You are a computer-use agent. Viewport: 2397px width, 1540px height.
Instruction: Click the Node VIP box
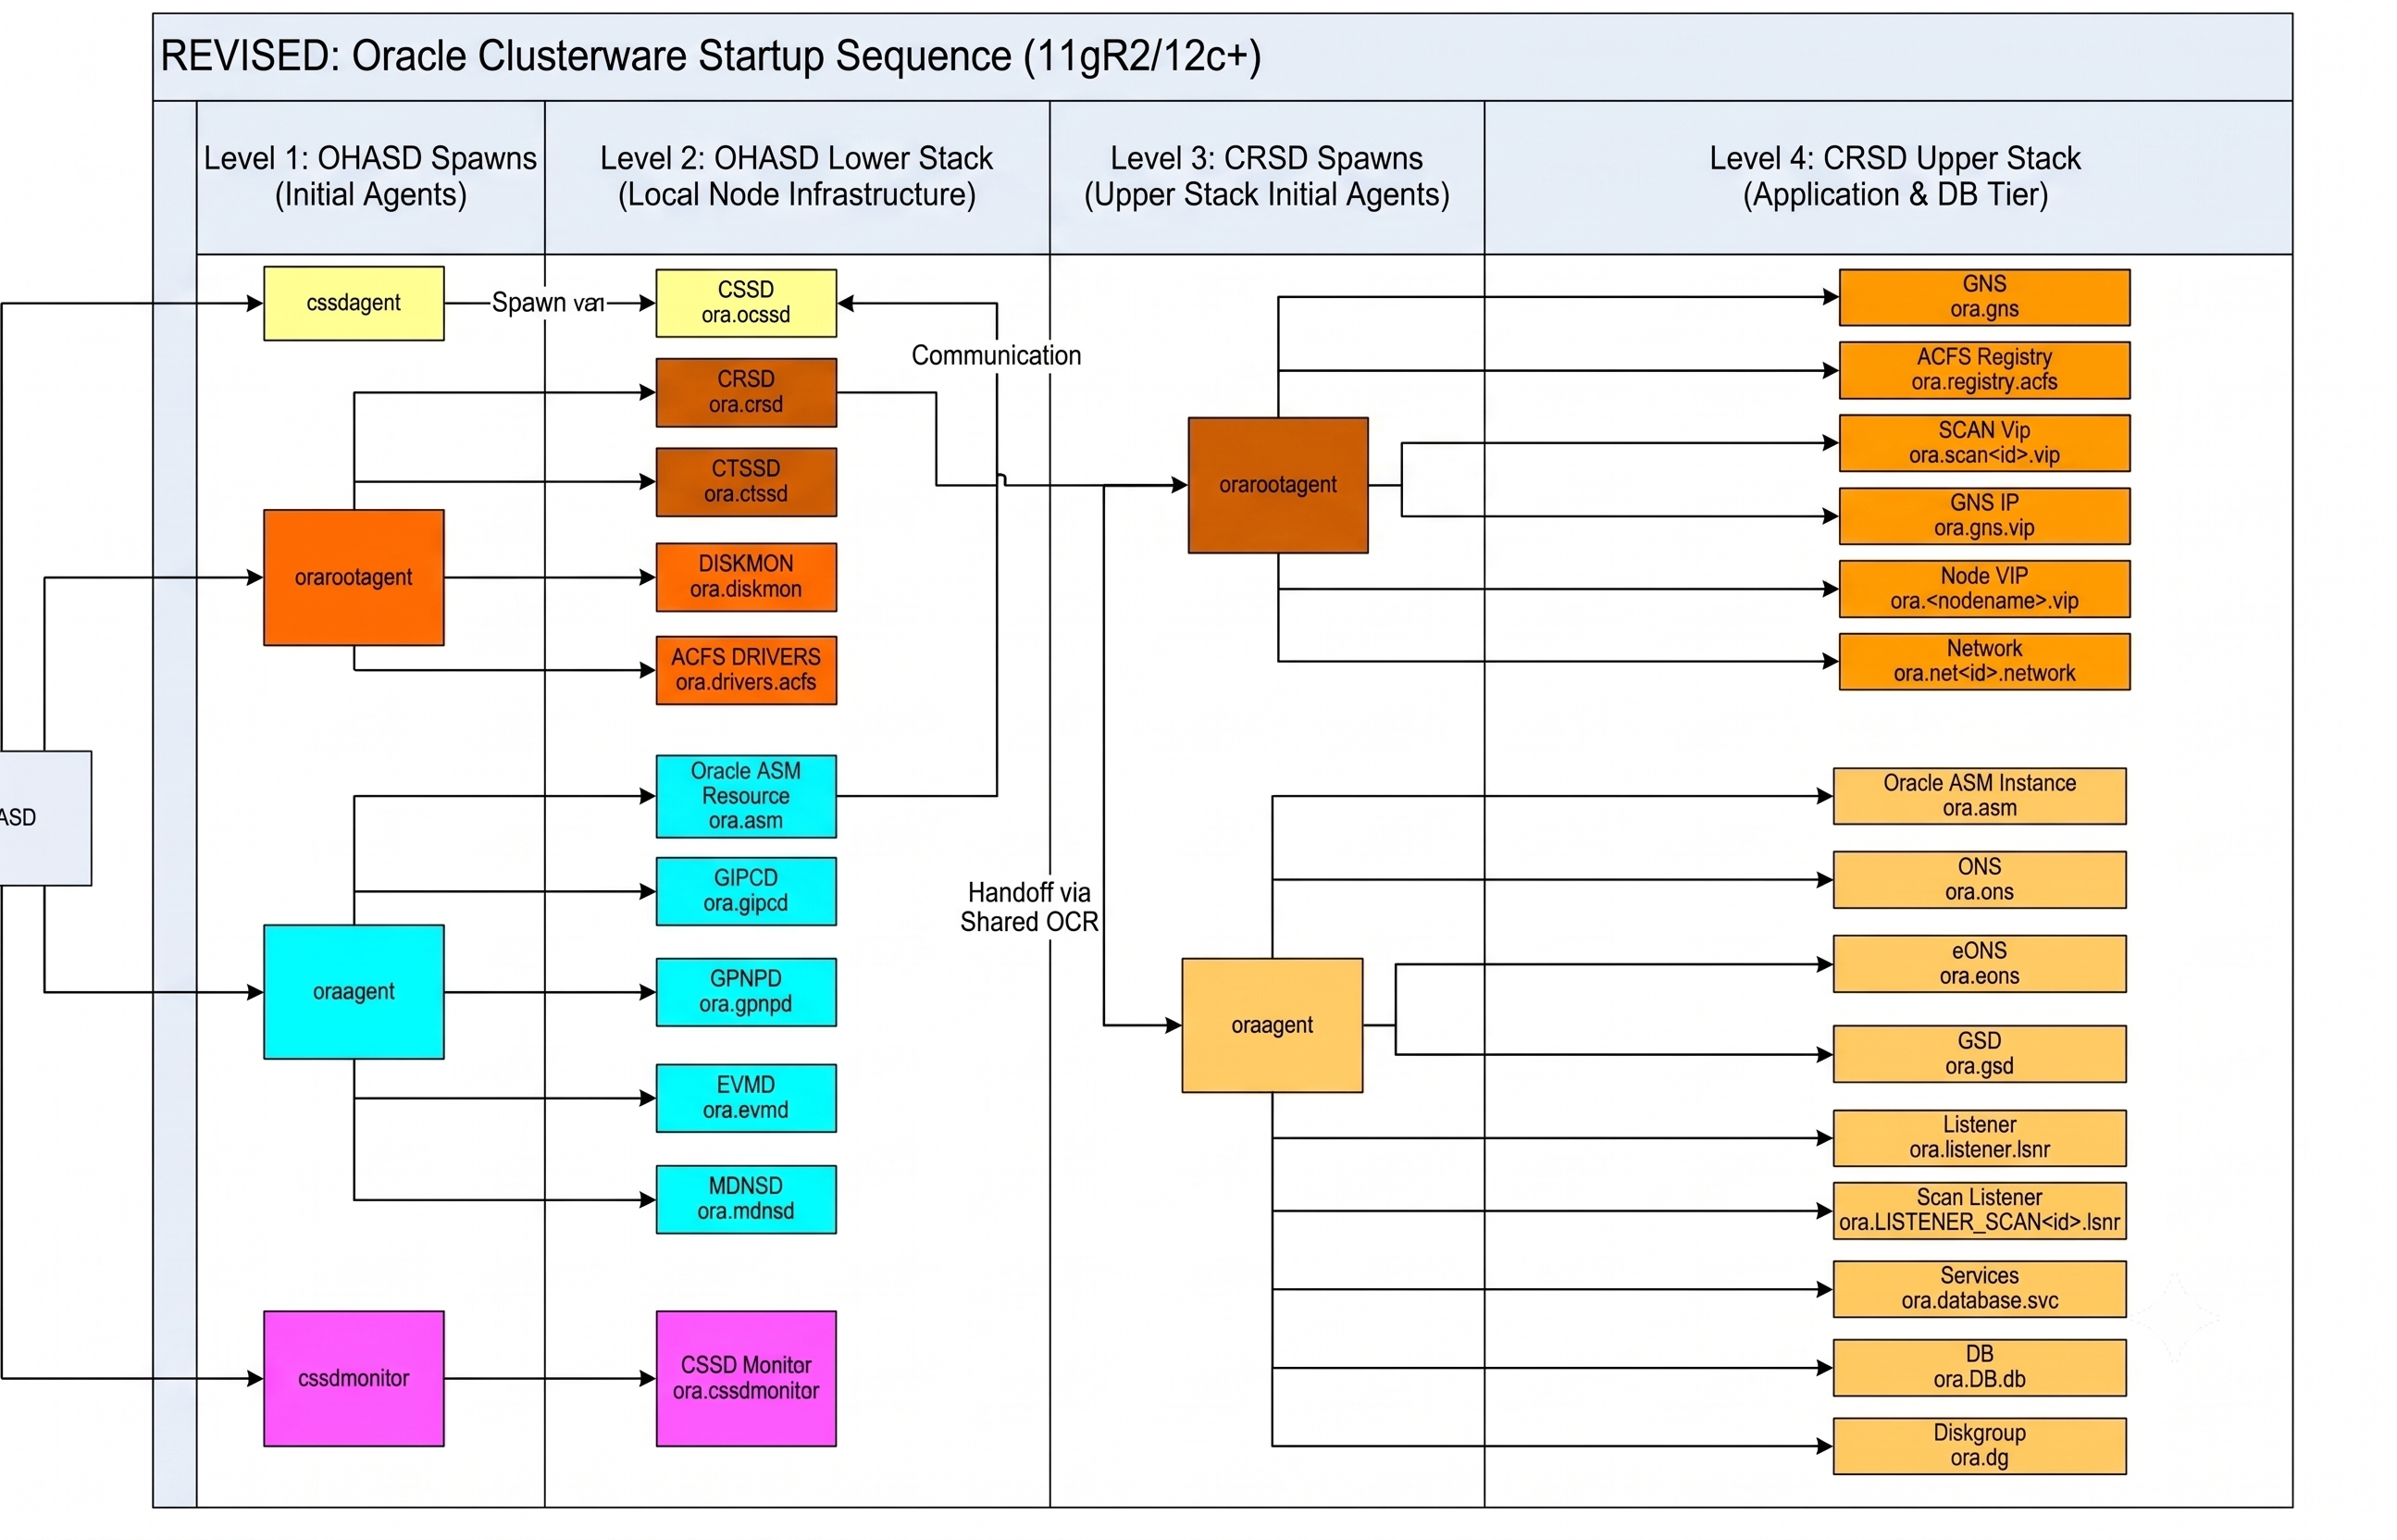(1984, 589)
